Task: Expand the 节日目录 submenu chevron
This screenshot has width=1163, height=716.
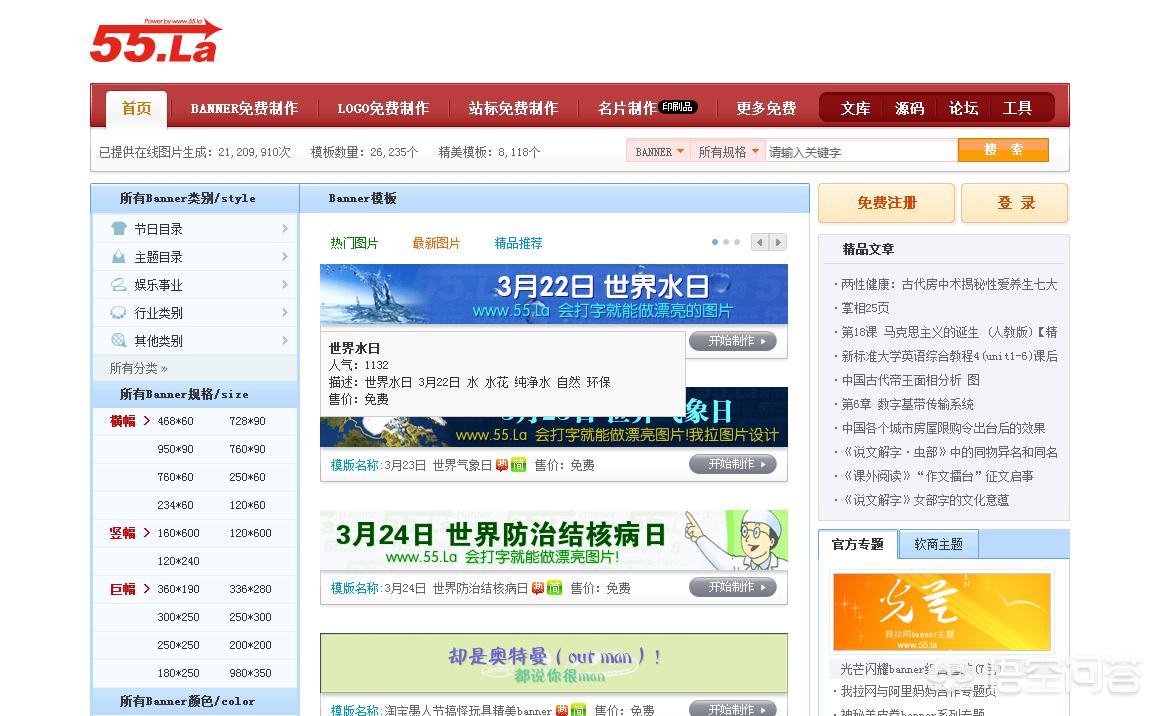Action: coord(286,228)
